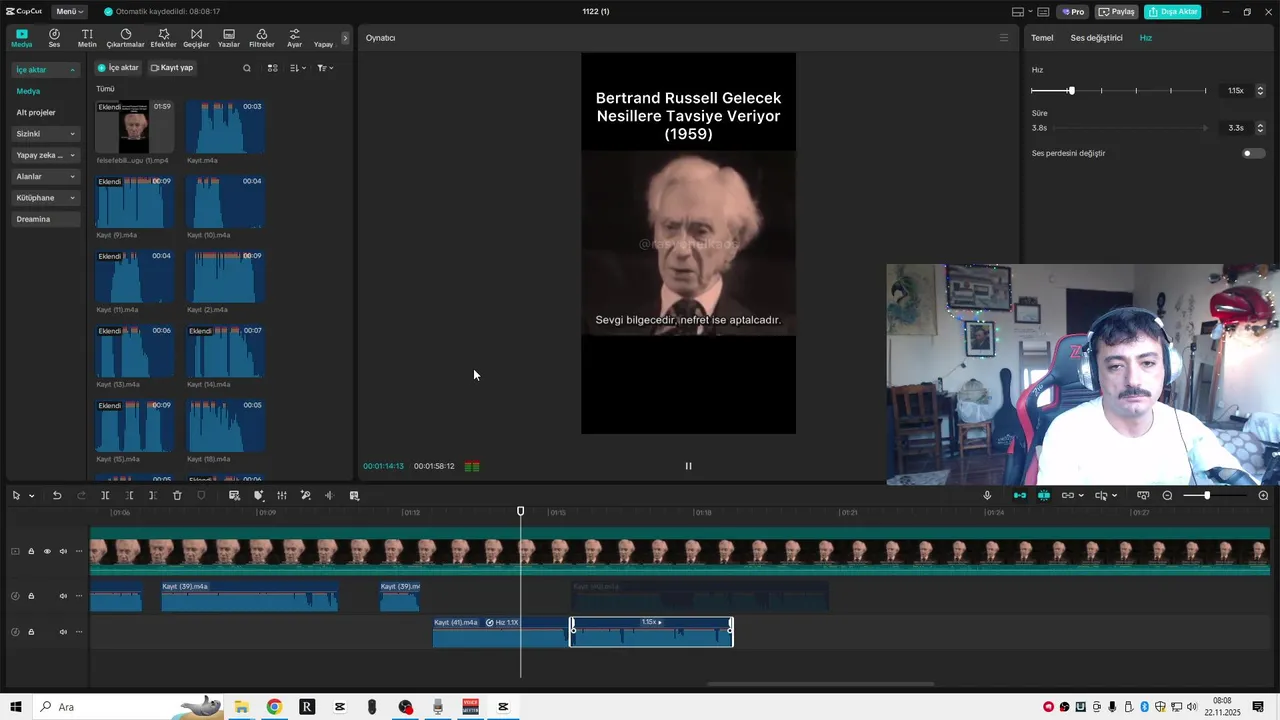1280x720 pixels.
Task: Open the Çıkartmalar stickers panel
Action: 126,38
